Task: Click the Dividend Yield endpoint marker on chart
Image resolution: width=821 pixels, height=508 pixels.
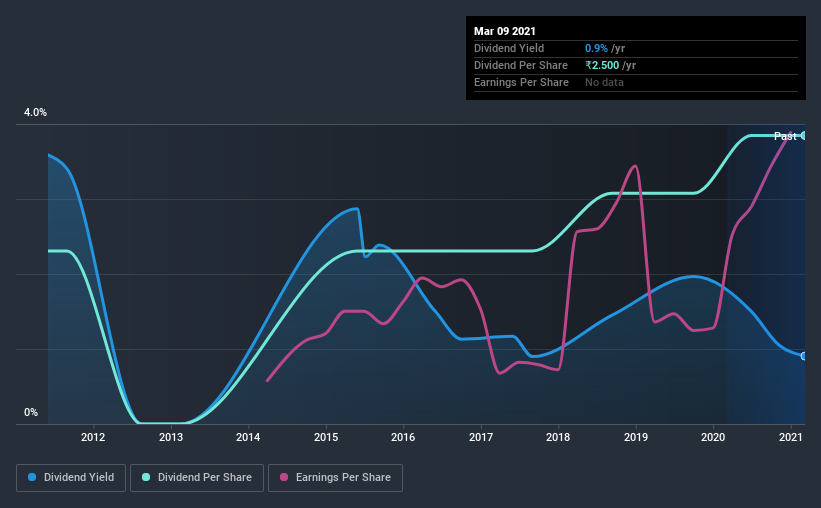Action: pyautogui.click(x=804, y=356)
